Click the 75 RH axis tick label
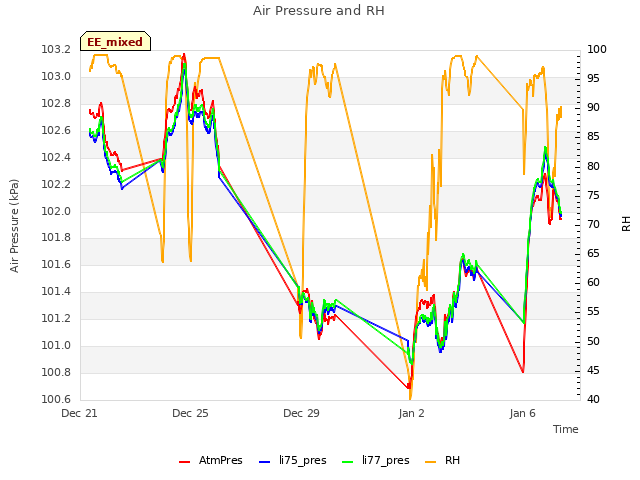The height and width of the screenshot is (480, 640). pos(593,196)
